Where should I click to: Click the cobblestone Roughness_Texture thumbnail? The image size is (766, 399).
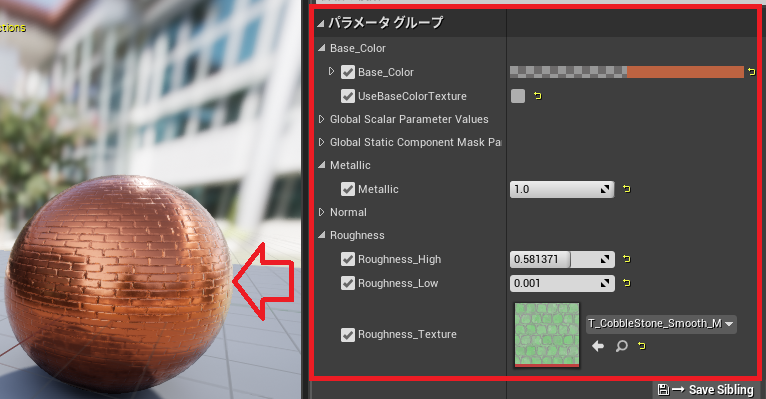pos(547,335)
